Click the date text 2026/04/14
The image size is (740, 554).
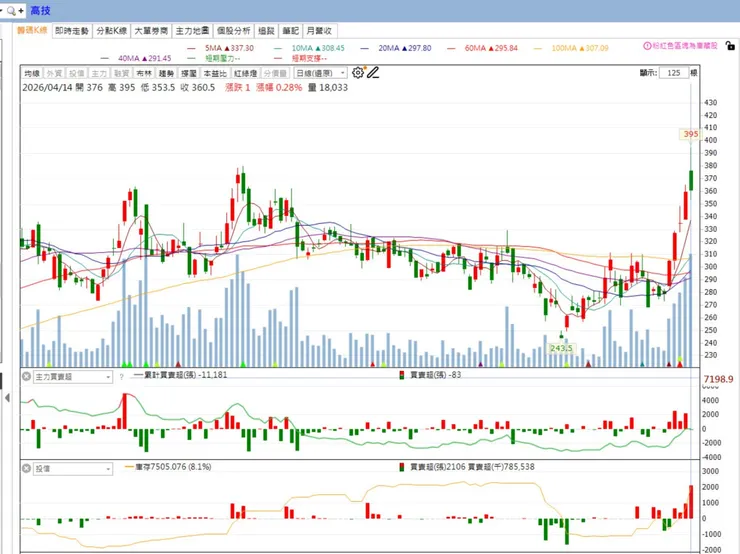point(47,87)
